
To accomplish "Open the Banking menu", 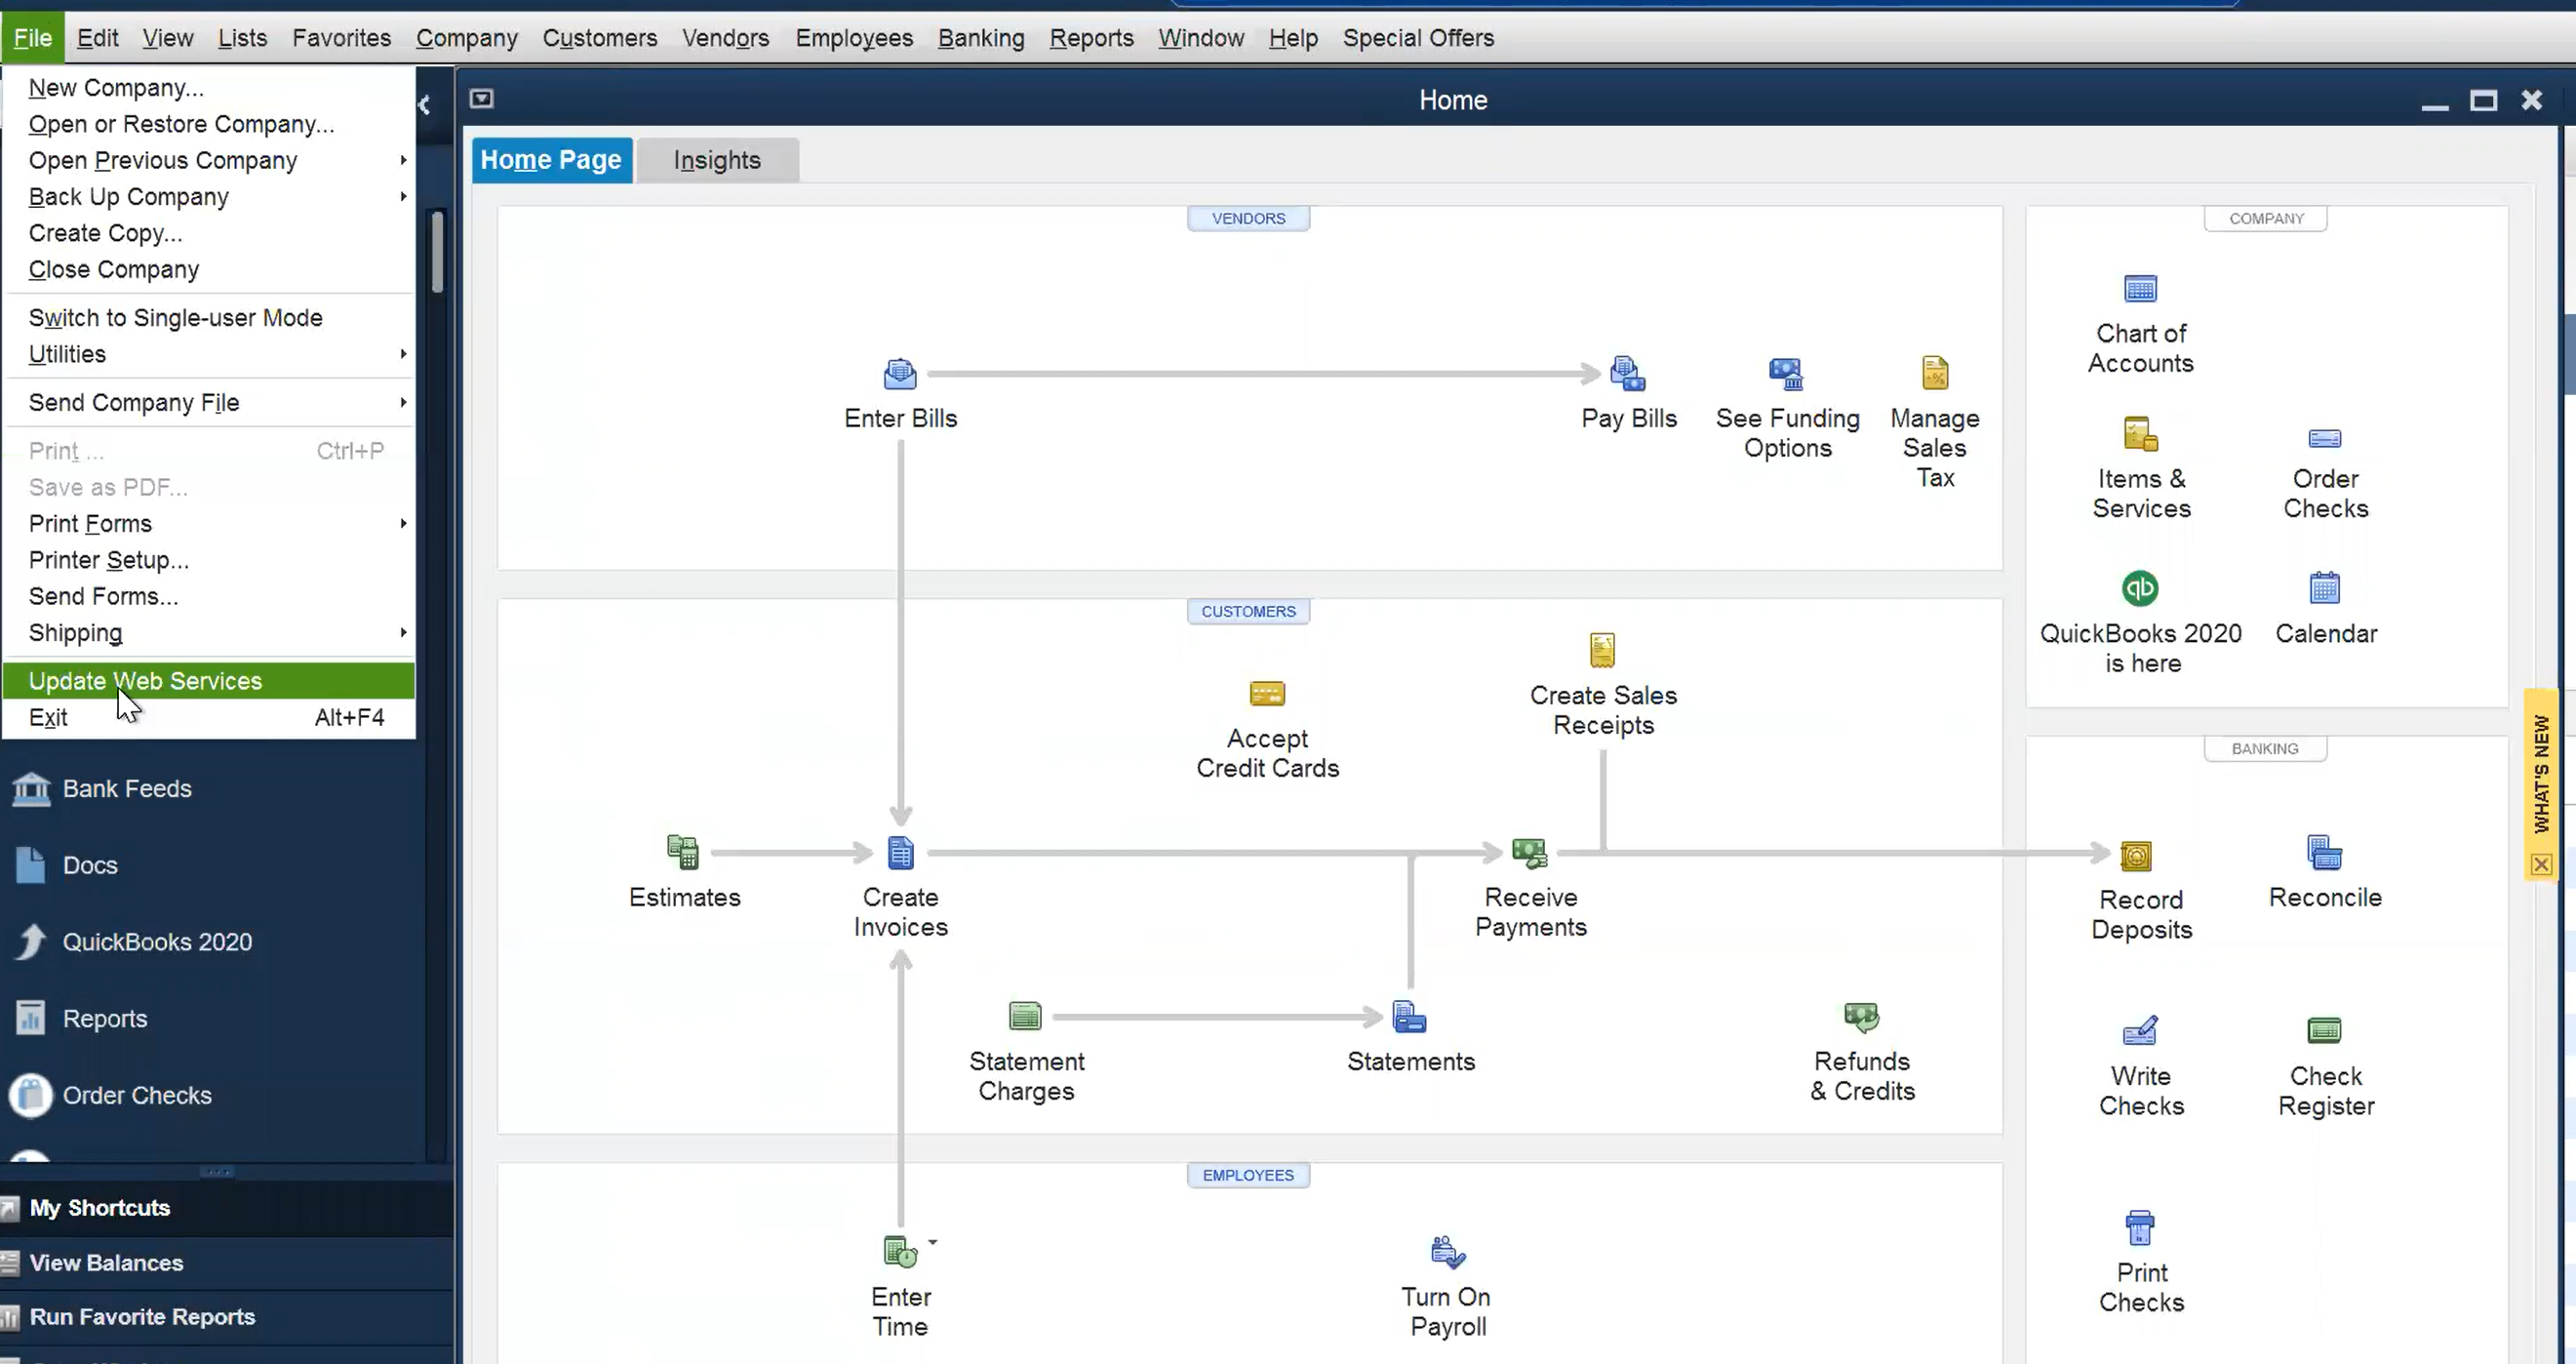I will coord(981,38).
